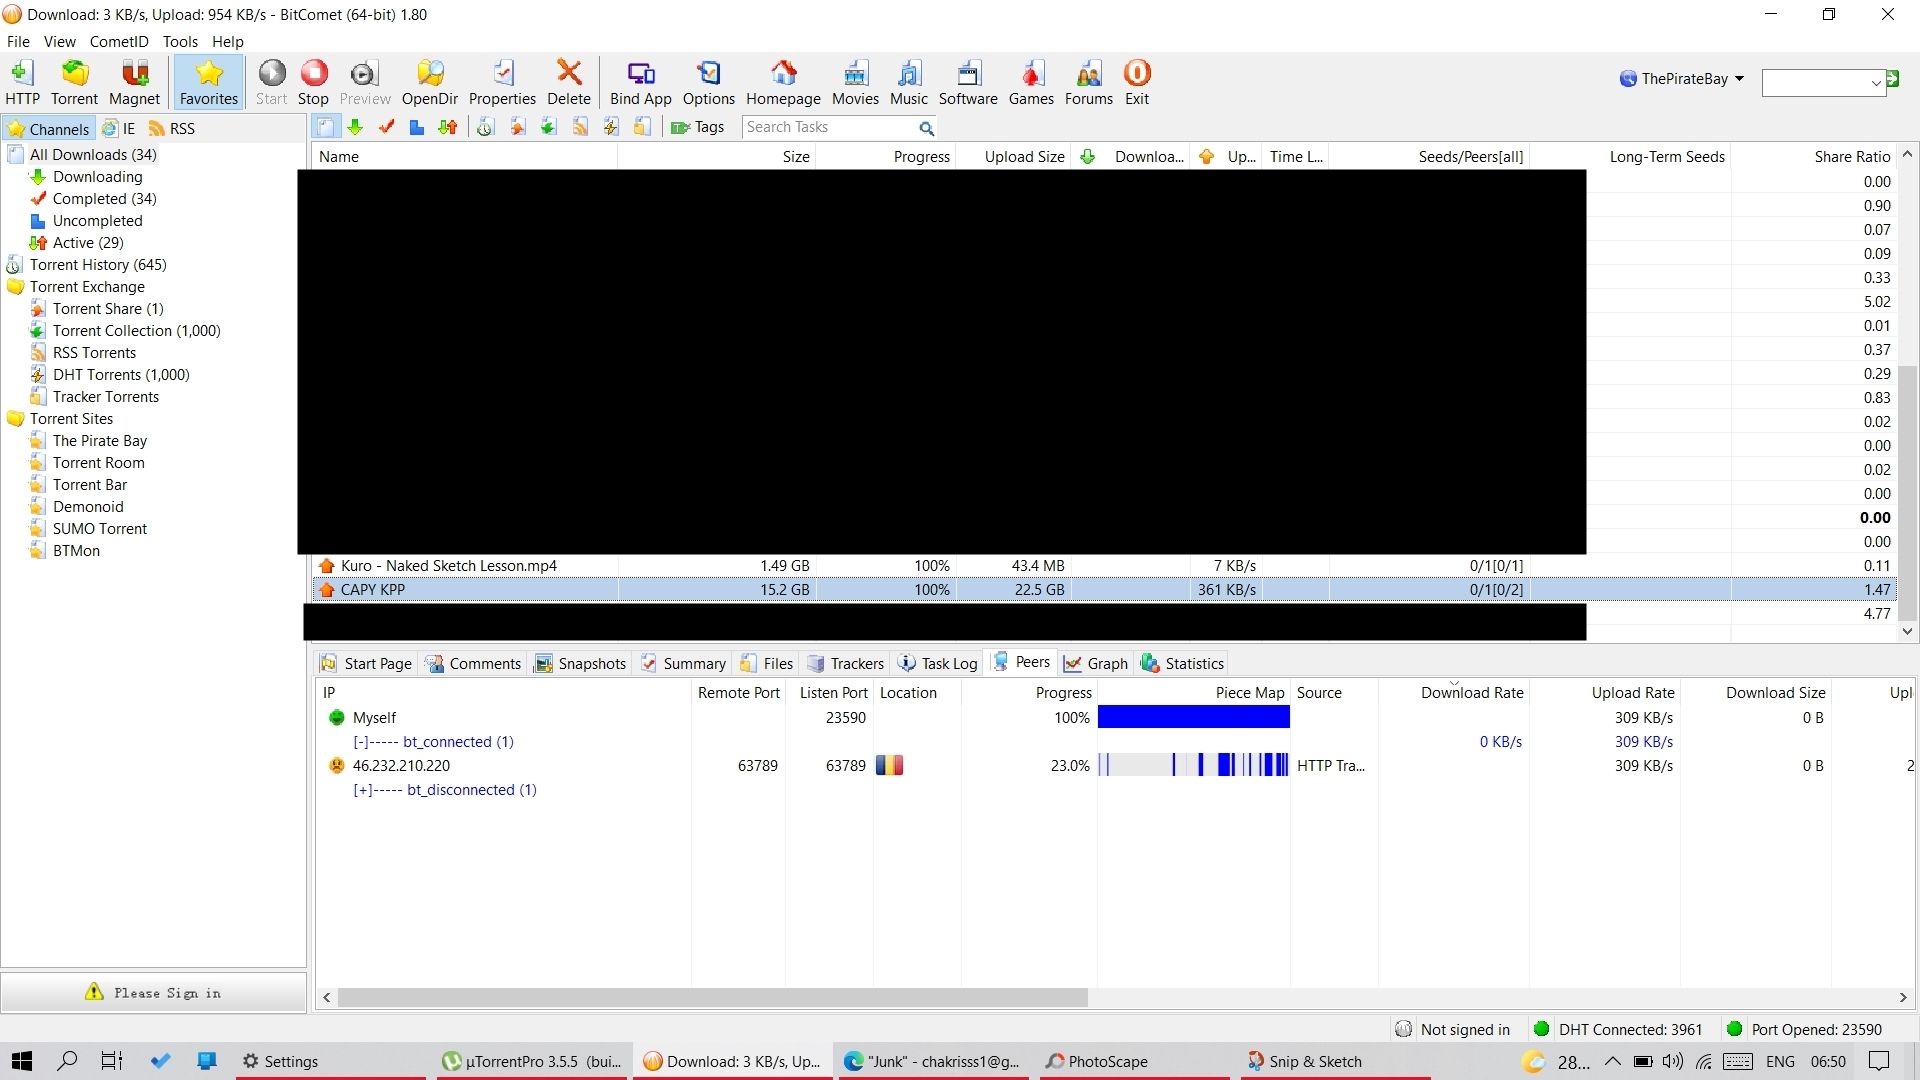
Task: Open the Bind App tool
Action: coord(640,82)
